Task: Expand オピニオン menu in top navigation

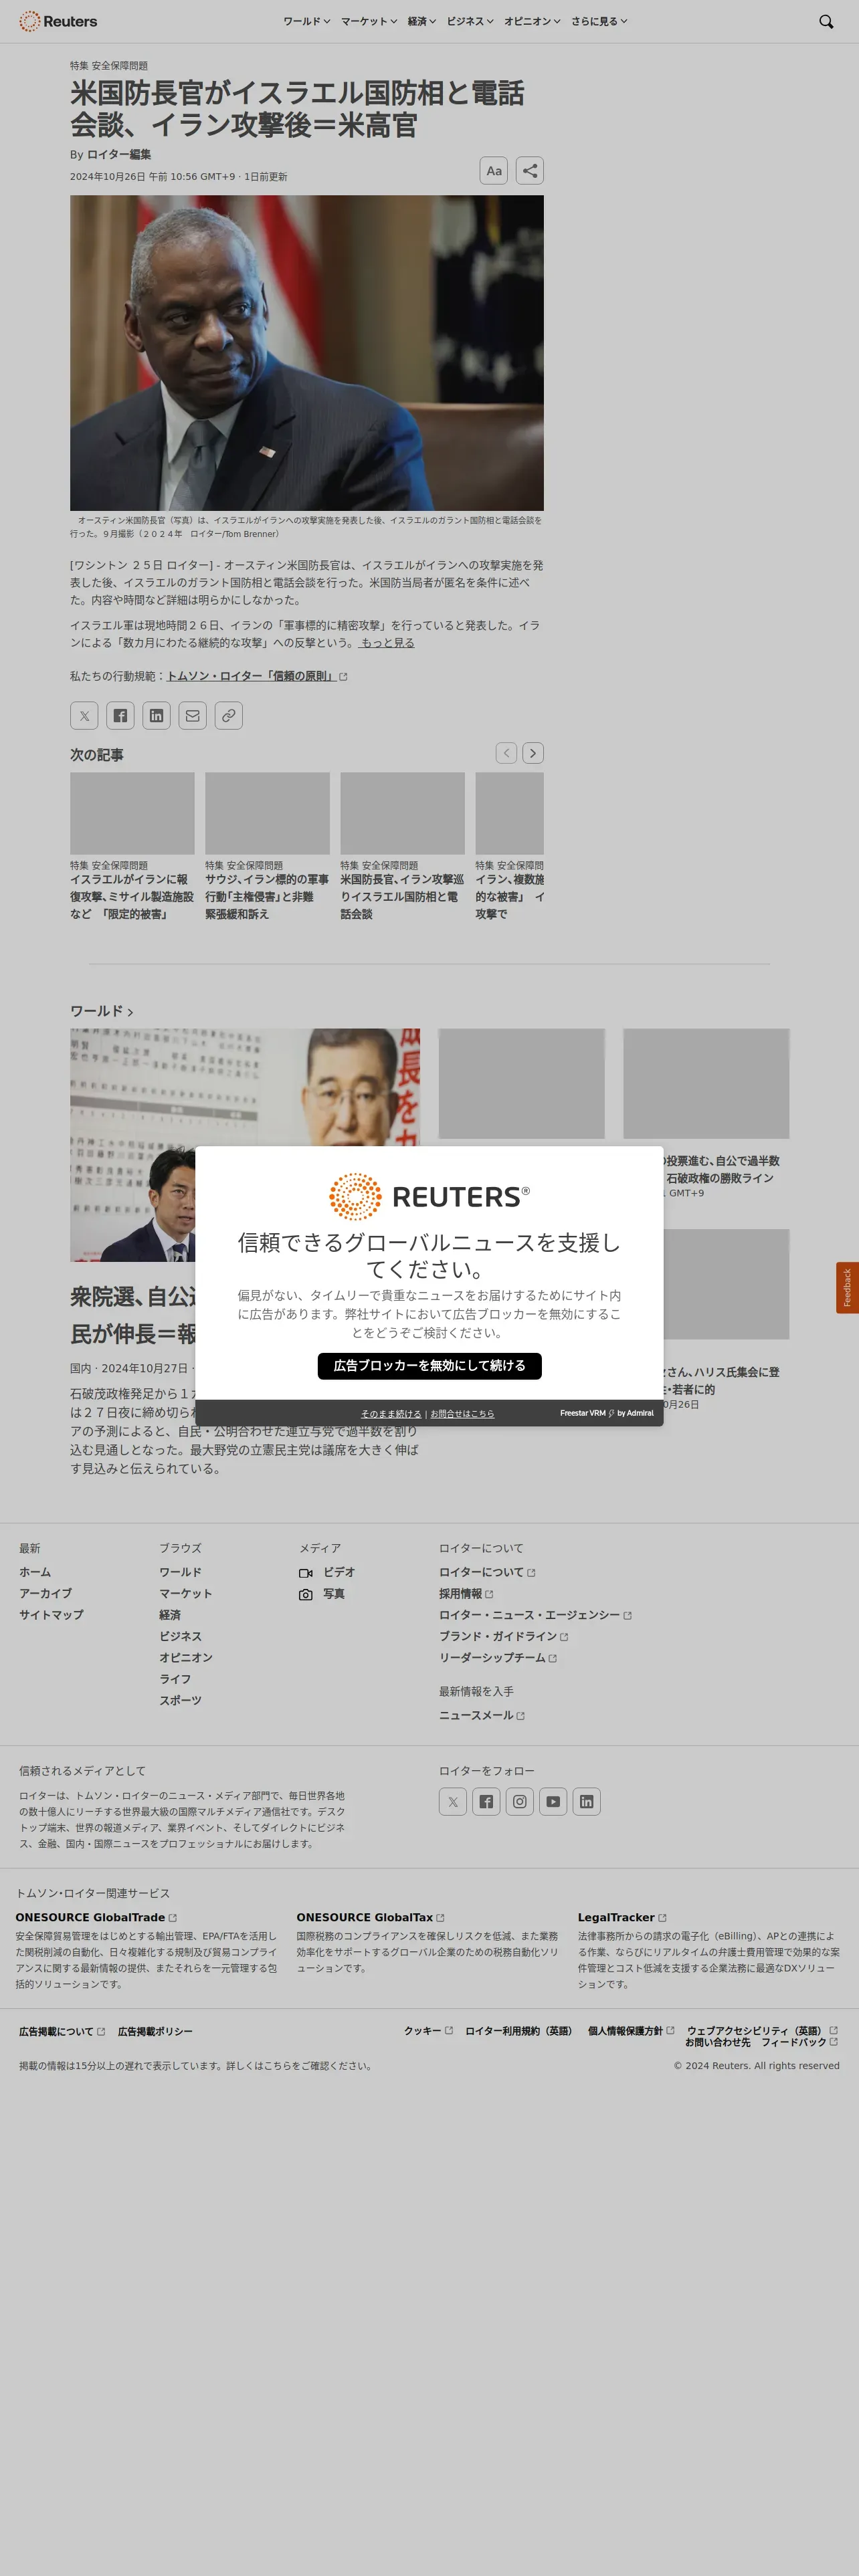Action: [x=532, y=21]
